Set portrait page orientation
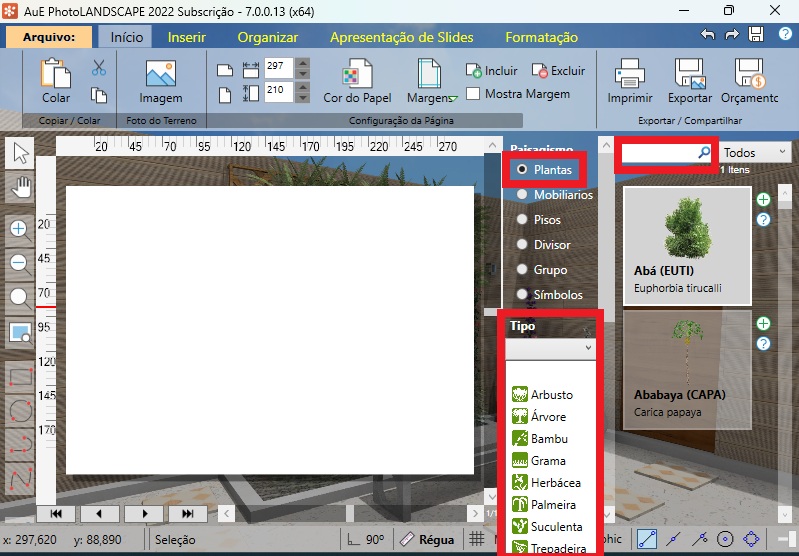 pyautogui.click(x=225, y=94)
